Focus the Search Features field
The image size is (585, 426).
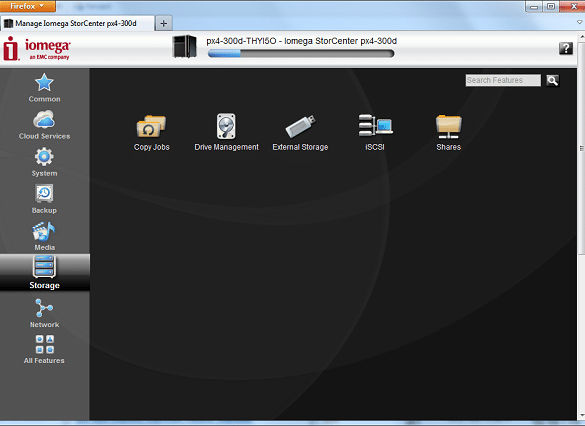point(503,80)
